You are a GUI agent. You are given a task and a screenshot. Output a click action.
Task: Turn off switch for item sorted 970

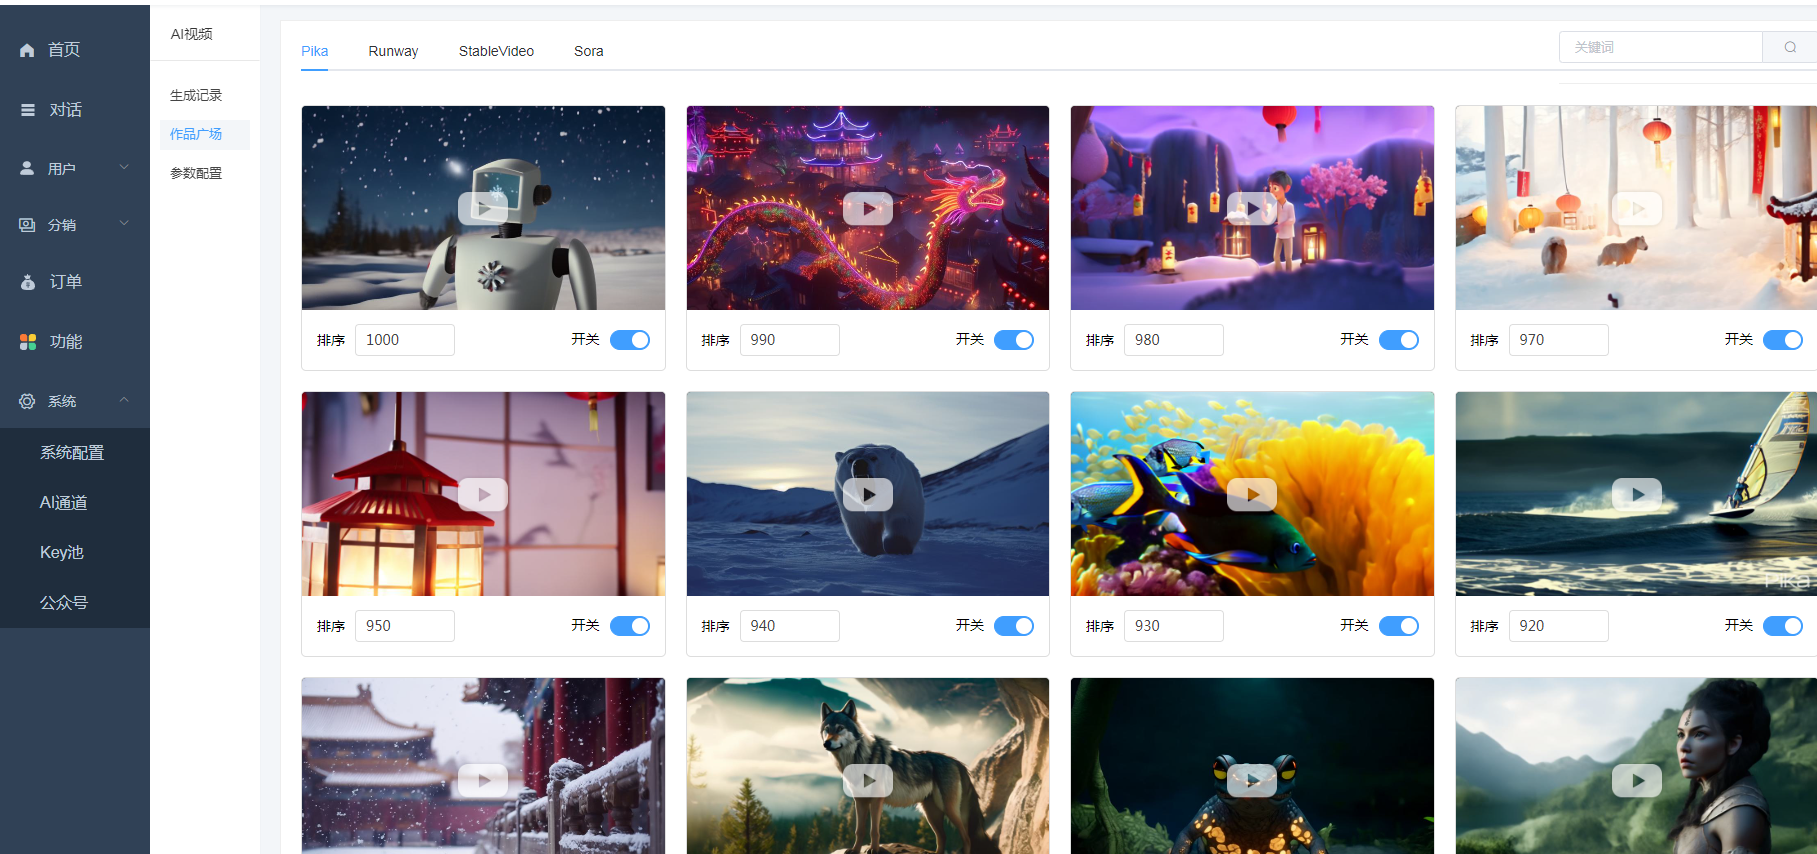point(1783,340)
